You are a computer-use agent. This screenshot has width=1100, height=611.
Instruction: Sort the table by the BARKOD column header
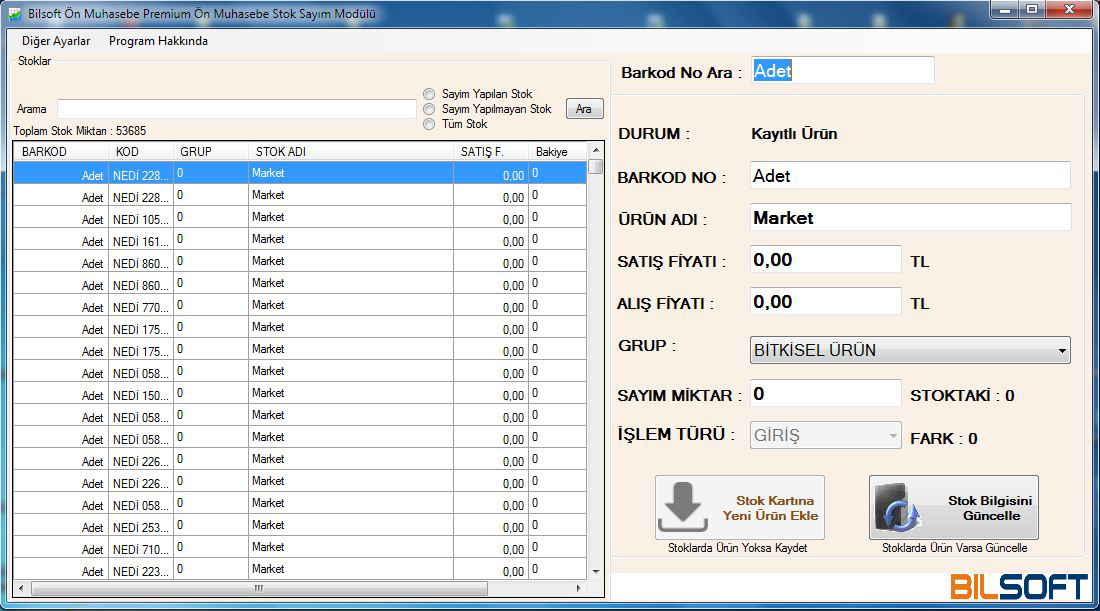pyautogui.click(x=61, y=152)
